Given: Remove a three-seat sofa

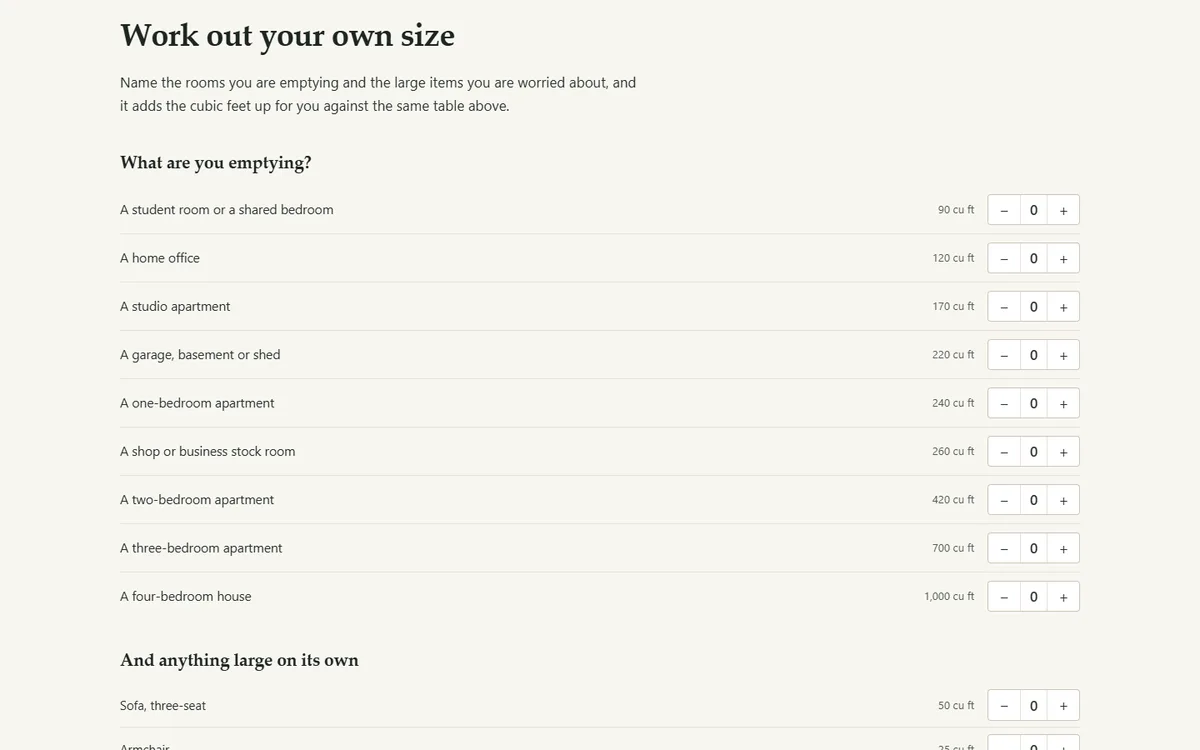Looking at the screenshot, I should (1004, 706).
